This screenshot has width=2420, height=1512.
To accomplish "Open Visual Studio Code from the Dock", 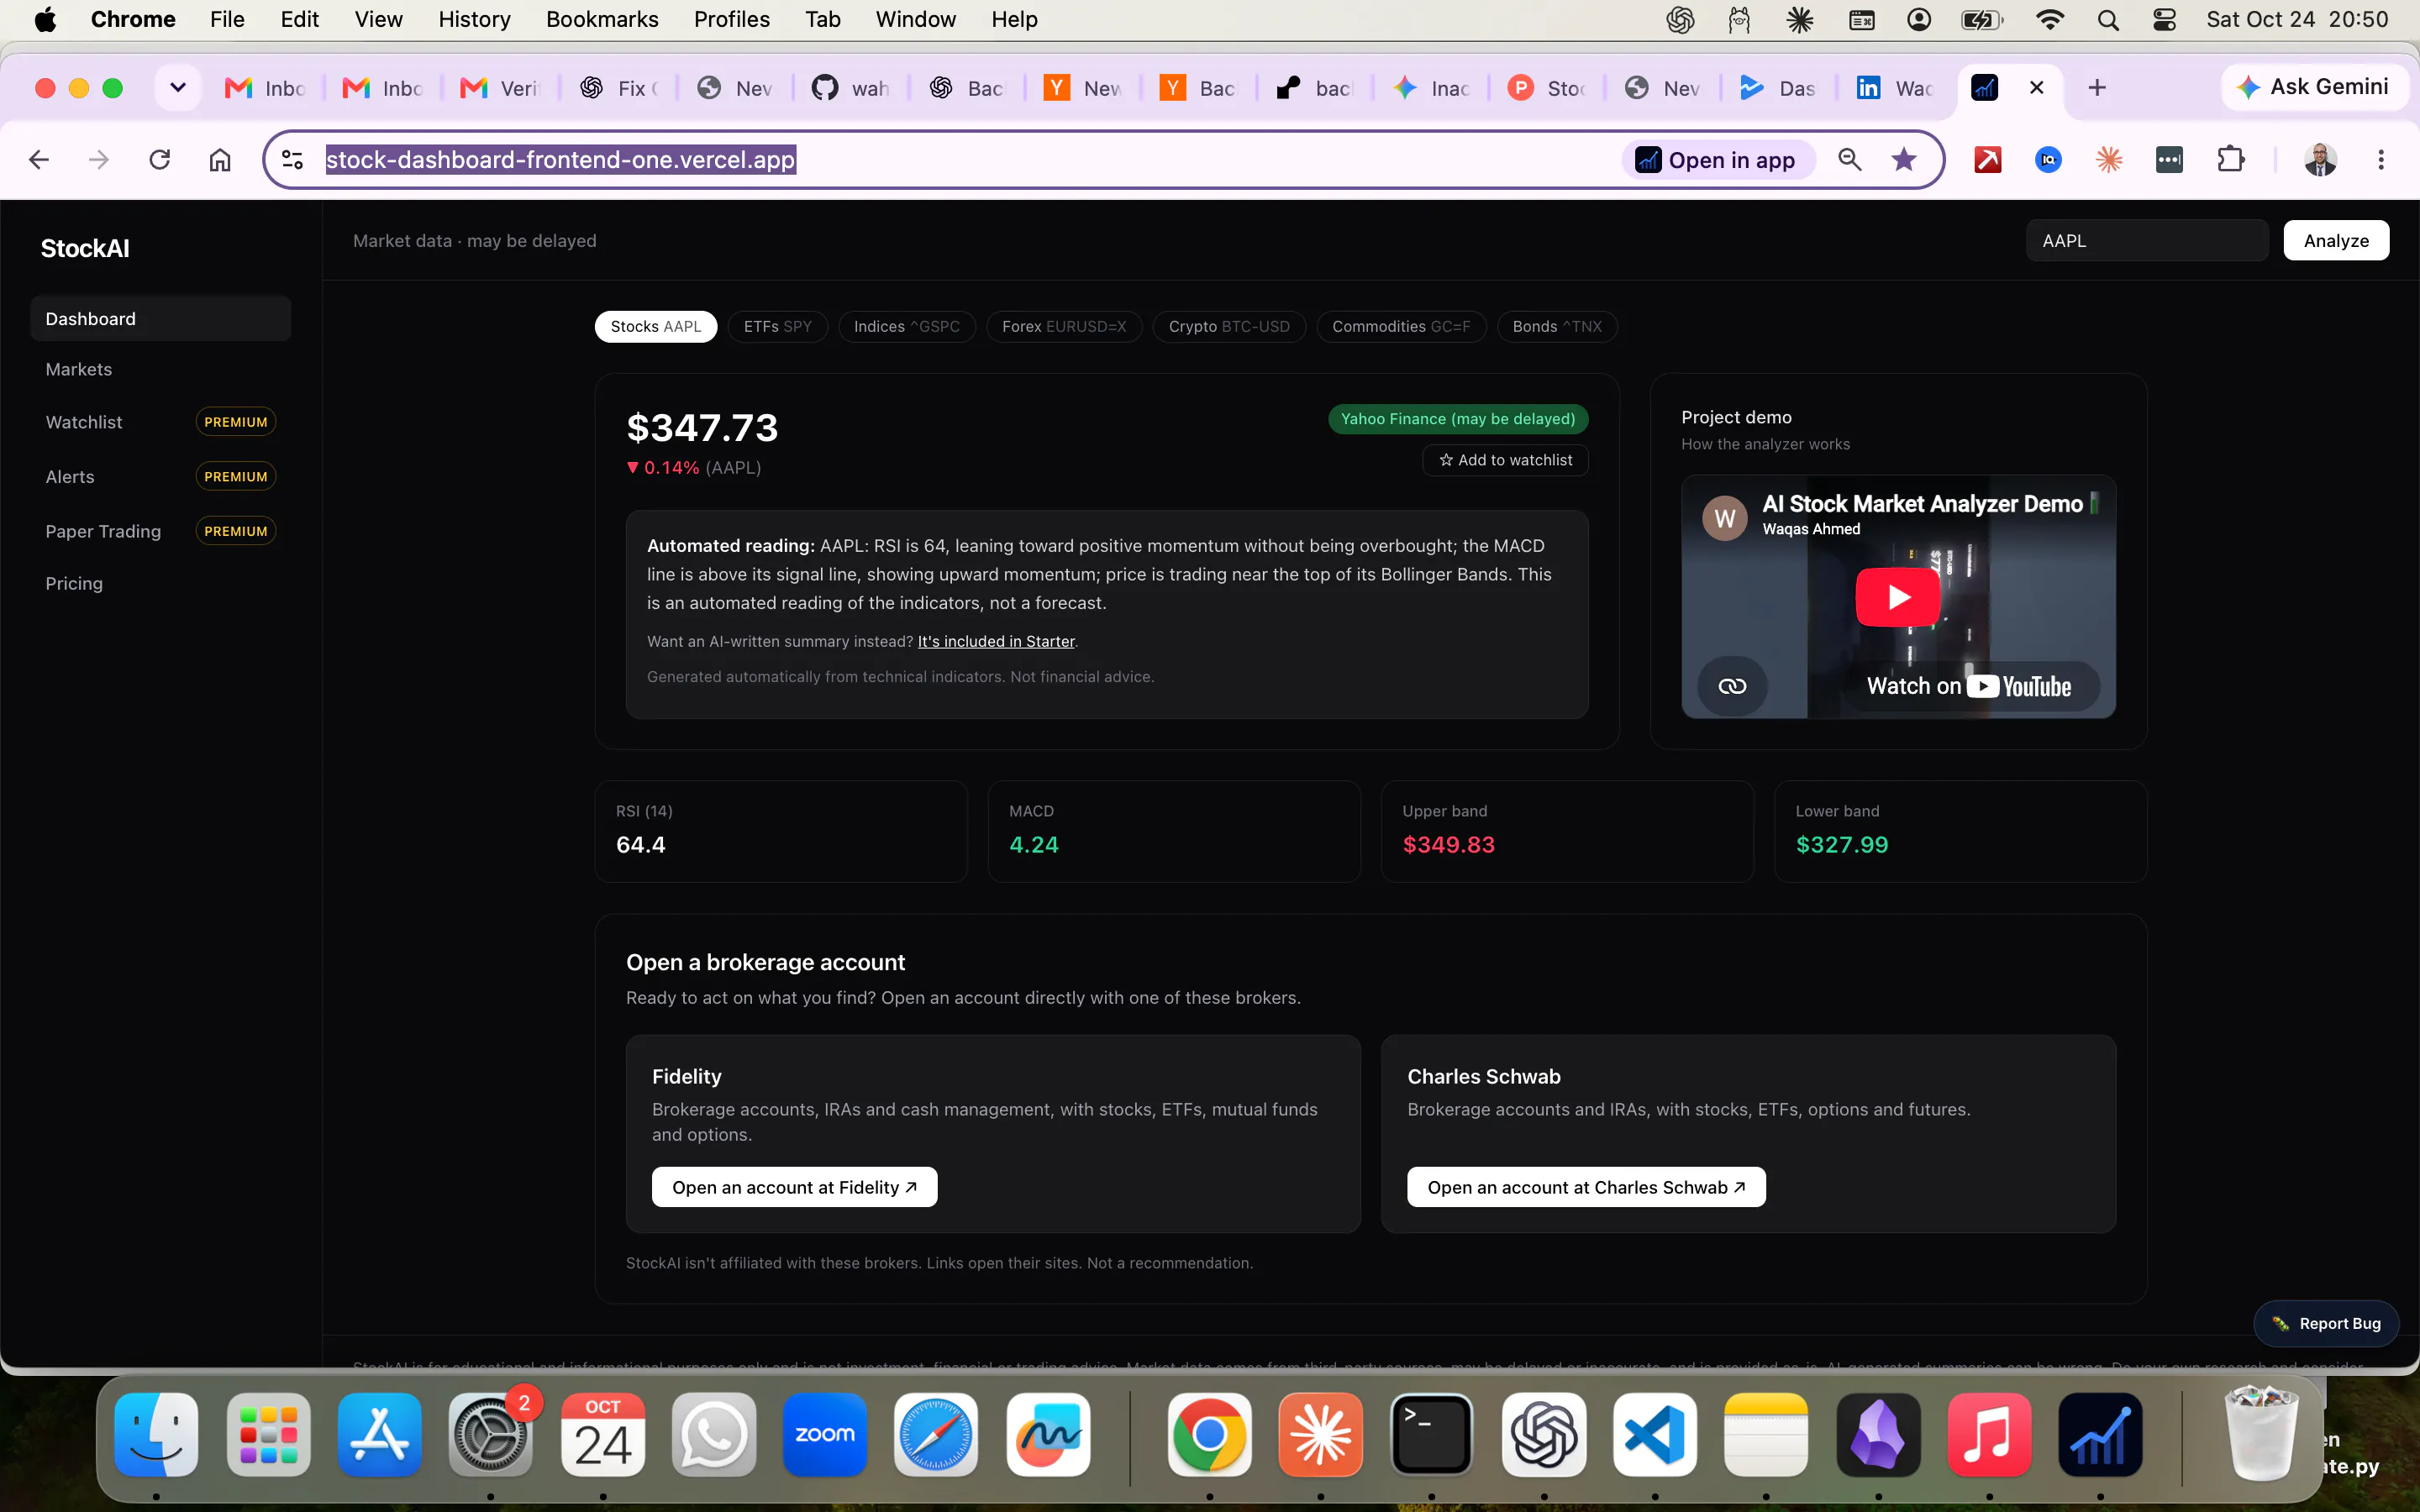I will pyautogui.click(x=1655, y=1434).
